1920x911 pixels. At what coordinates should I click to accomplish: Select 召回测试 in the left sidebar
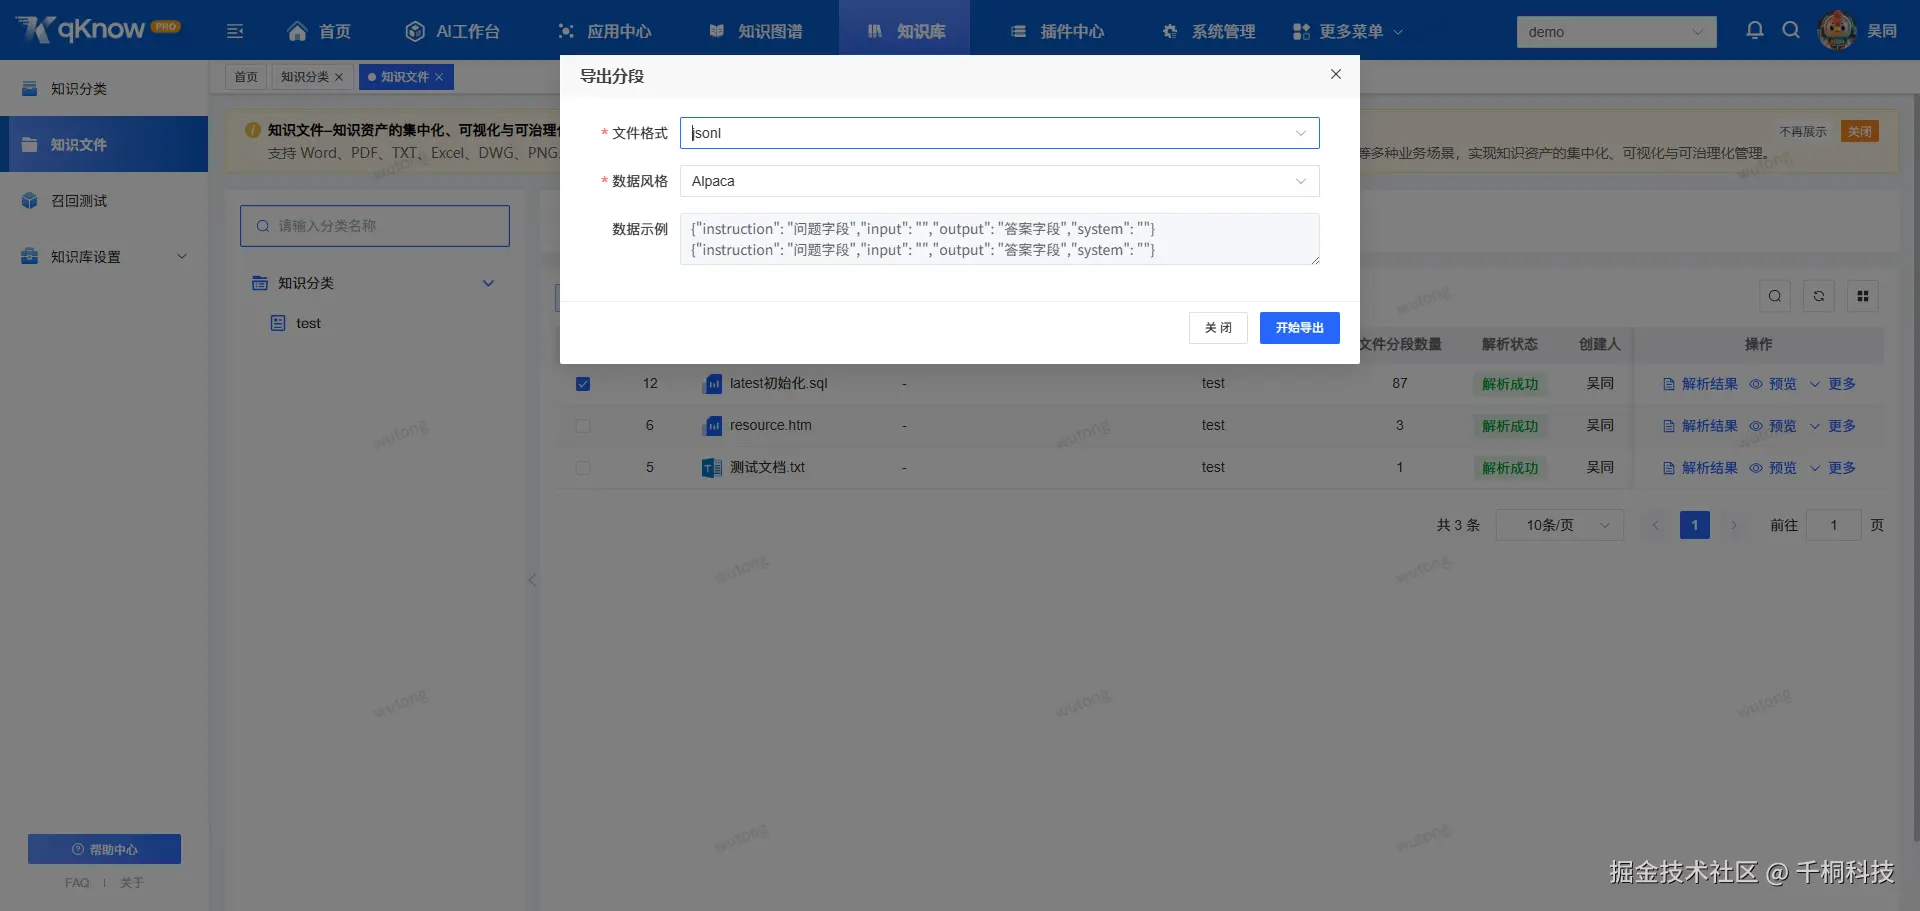pos(104,201)
